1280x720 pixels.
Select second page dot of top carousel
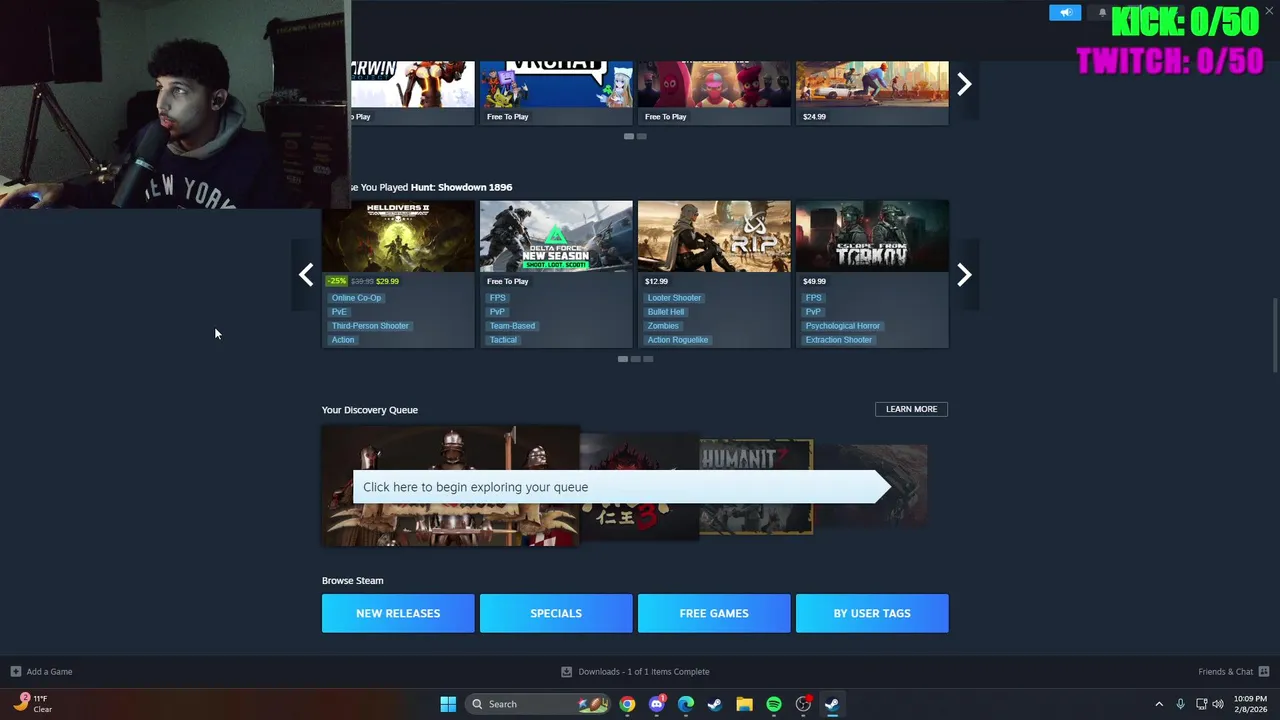coord(642,136)
